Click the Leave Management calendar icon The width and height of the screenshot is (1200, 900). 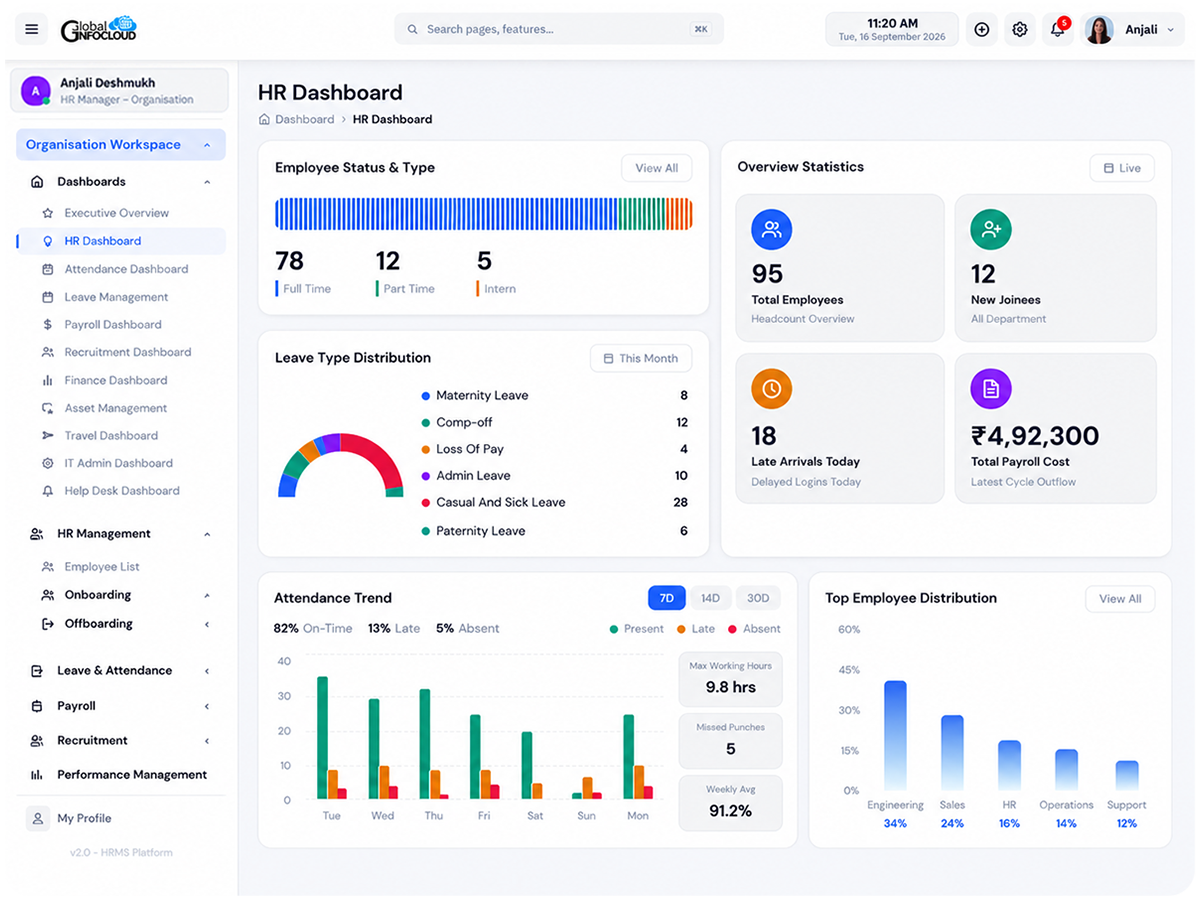point(47,297)
